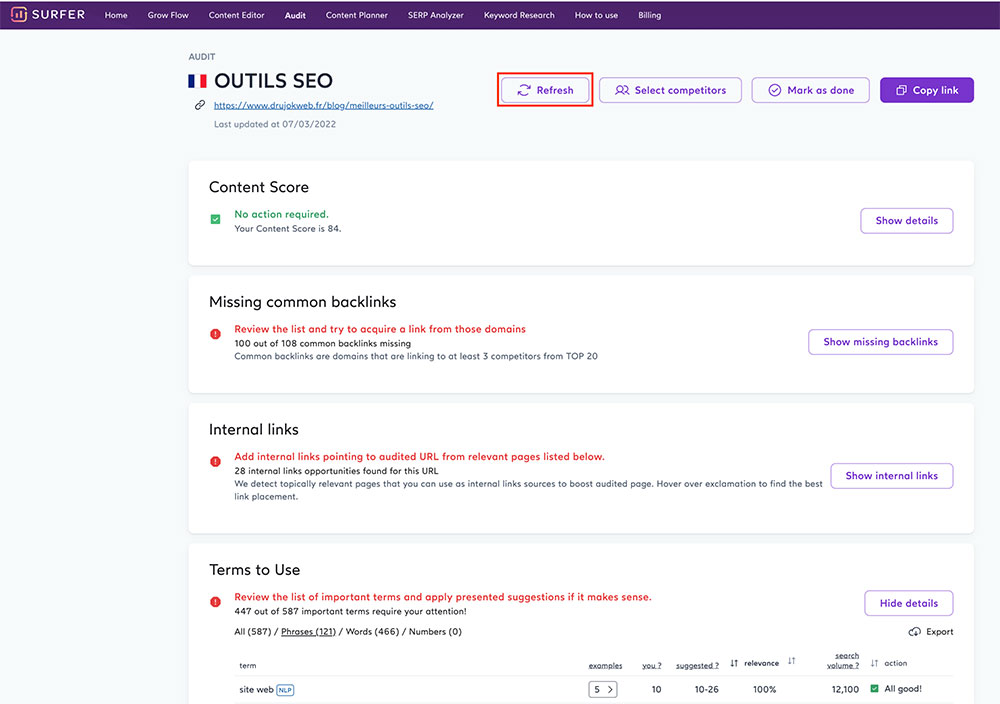This screenshot has height=704, width=1000.
Task: Click the Export cloud icon
Action: pyautogui.click(x=915, y=632)
